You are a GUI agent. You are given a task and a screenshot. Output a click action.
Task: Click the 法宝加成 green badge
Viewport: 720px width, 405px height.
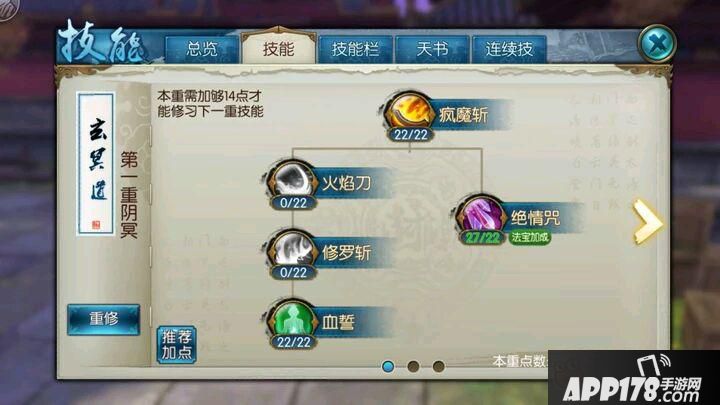click(x=529, y=237)
